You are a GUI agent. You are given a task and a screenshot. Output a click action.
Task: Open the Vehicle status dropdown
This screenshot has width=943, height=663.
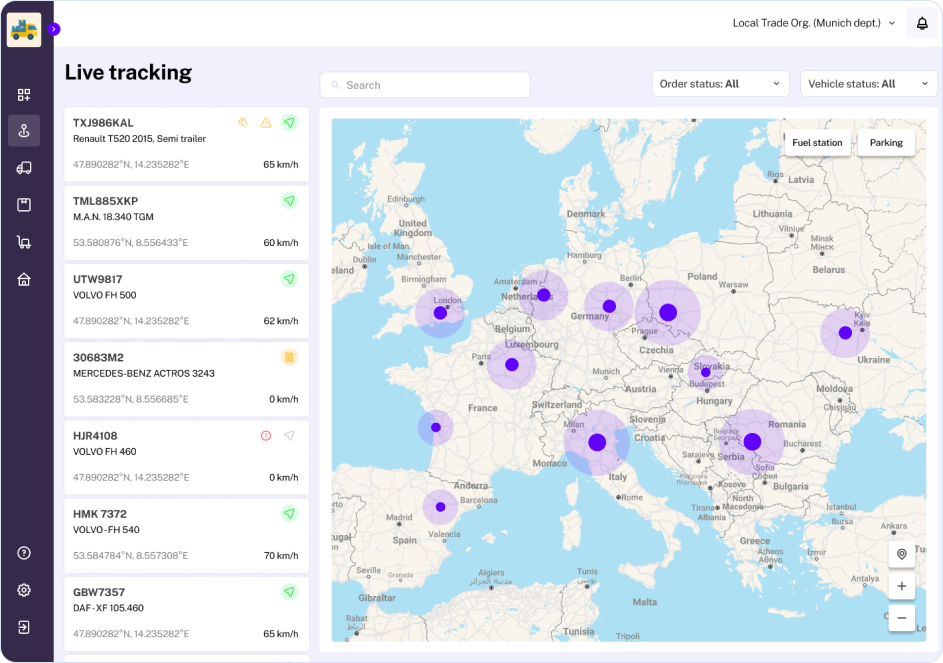click(868, 83)
